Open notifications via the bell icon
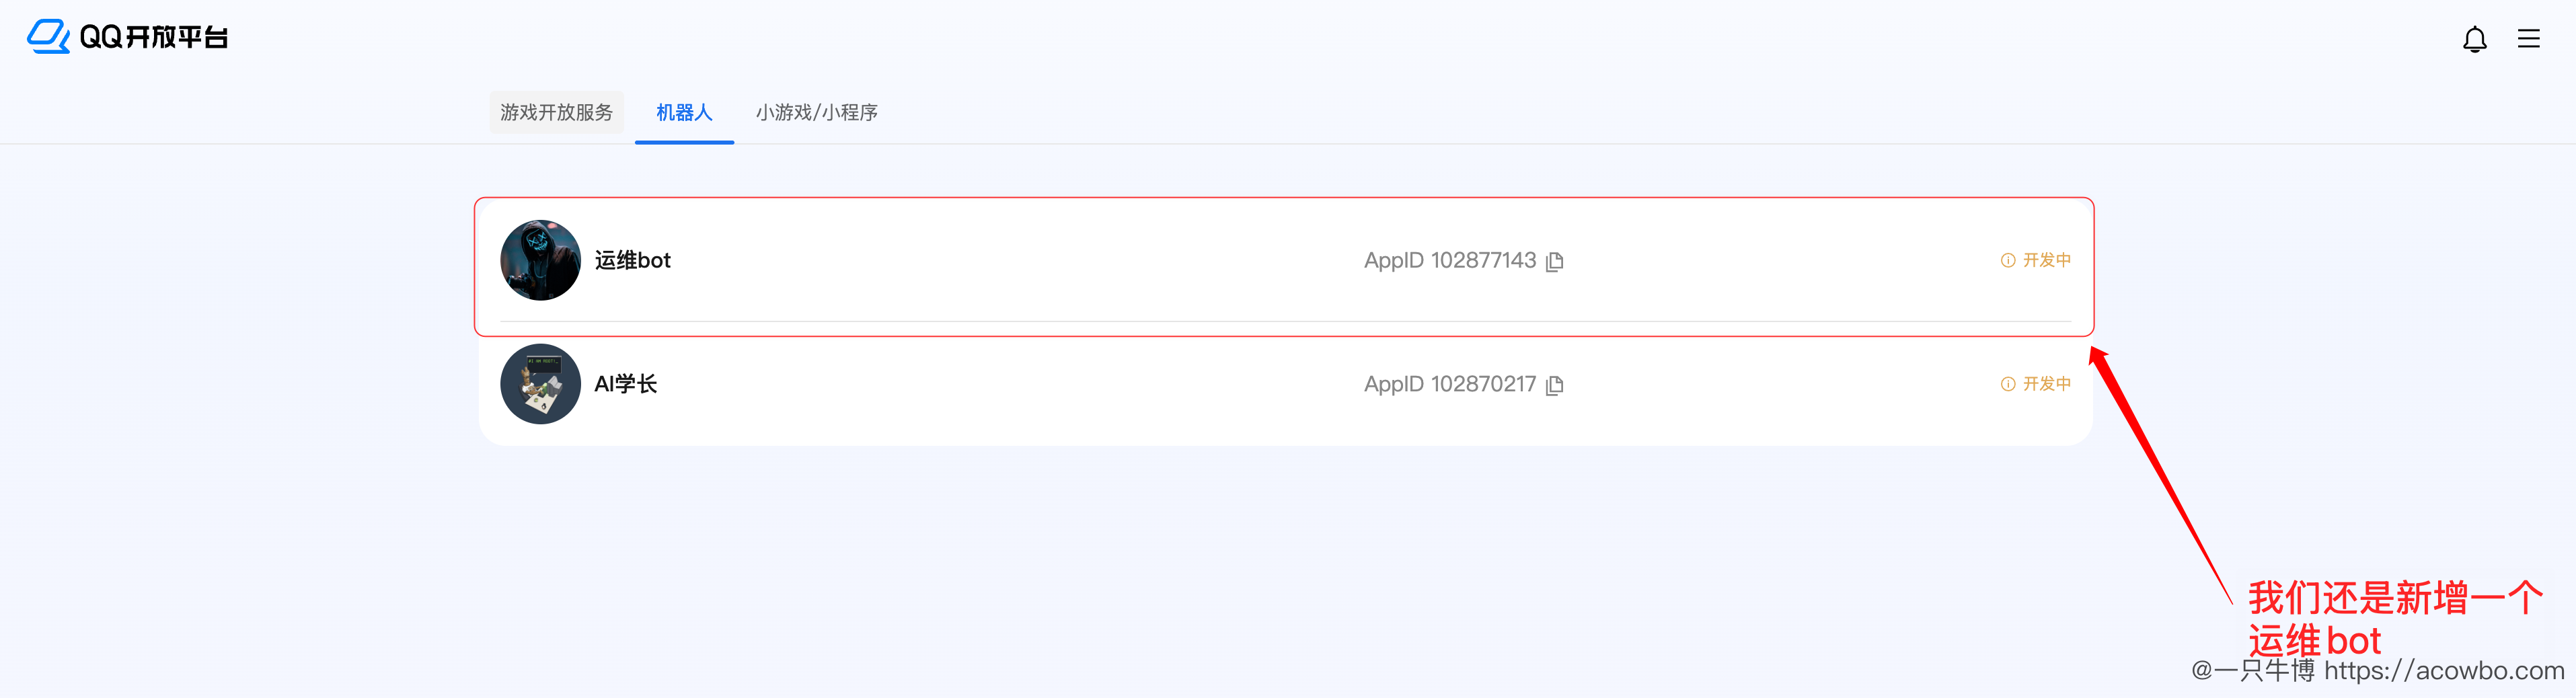Viewport: 2576px width, 698px height. (2475, 40)
